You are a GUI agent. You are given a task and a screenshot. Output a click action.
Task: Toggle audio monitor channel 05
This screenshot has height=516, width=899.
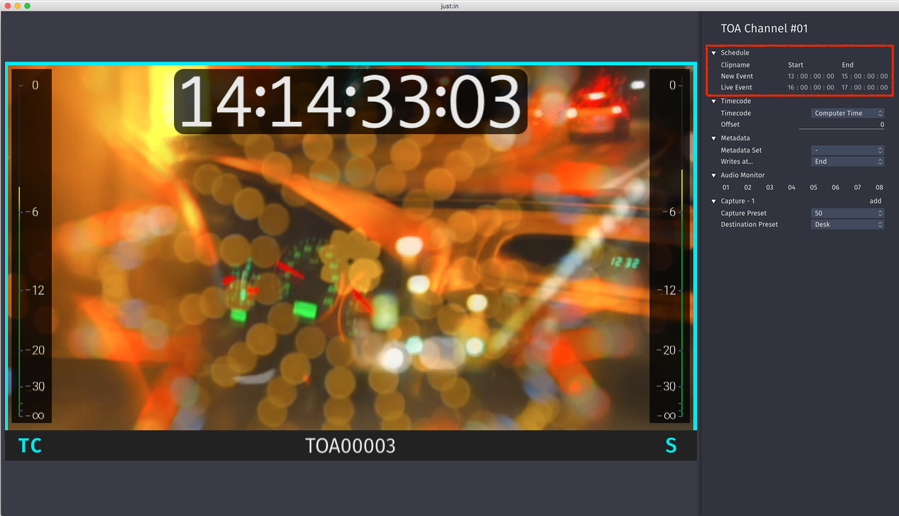pyautogui.click(x=814, y=187)
